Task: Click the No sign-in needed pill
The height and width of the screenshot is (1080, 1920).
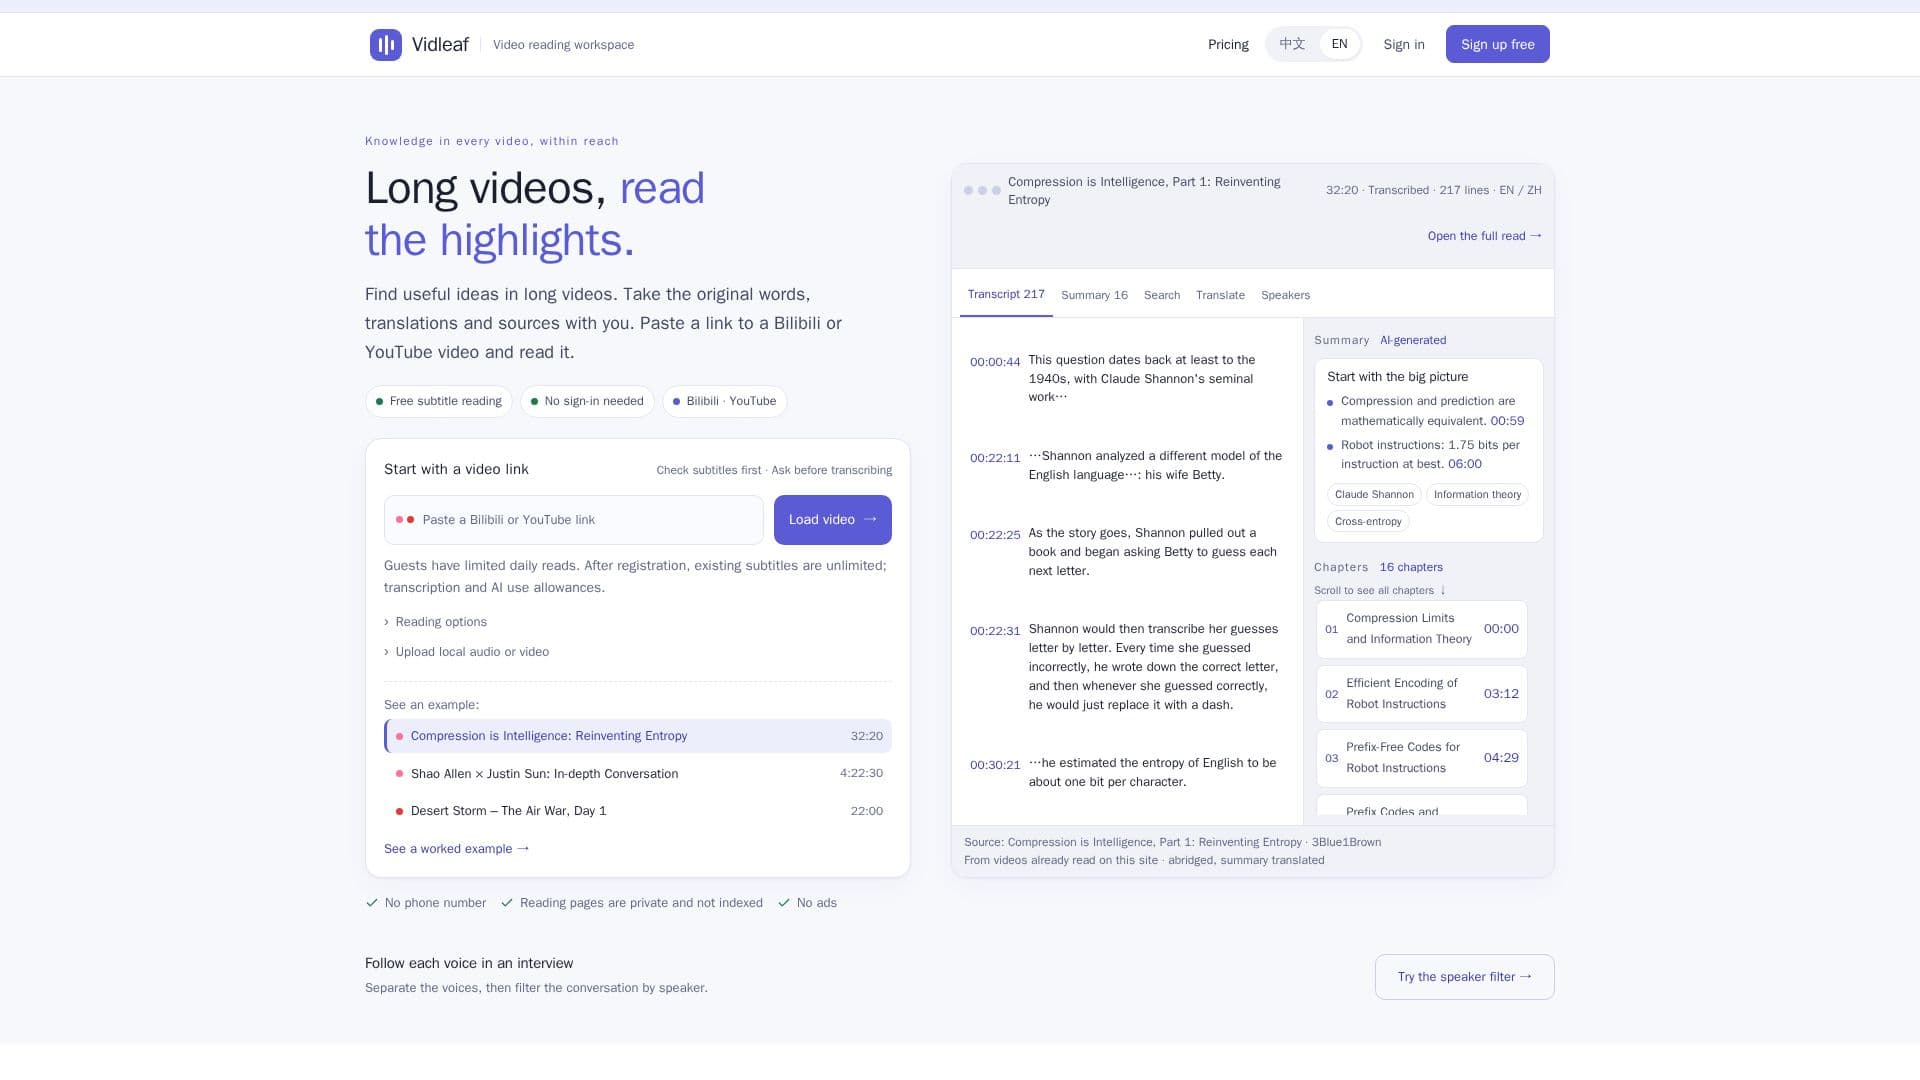Action: click(x=587, y=401)
